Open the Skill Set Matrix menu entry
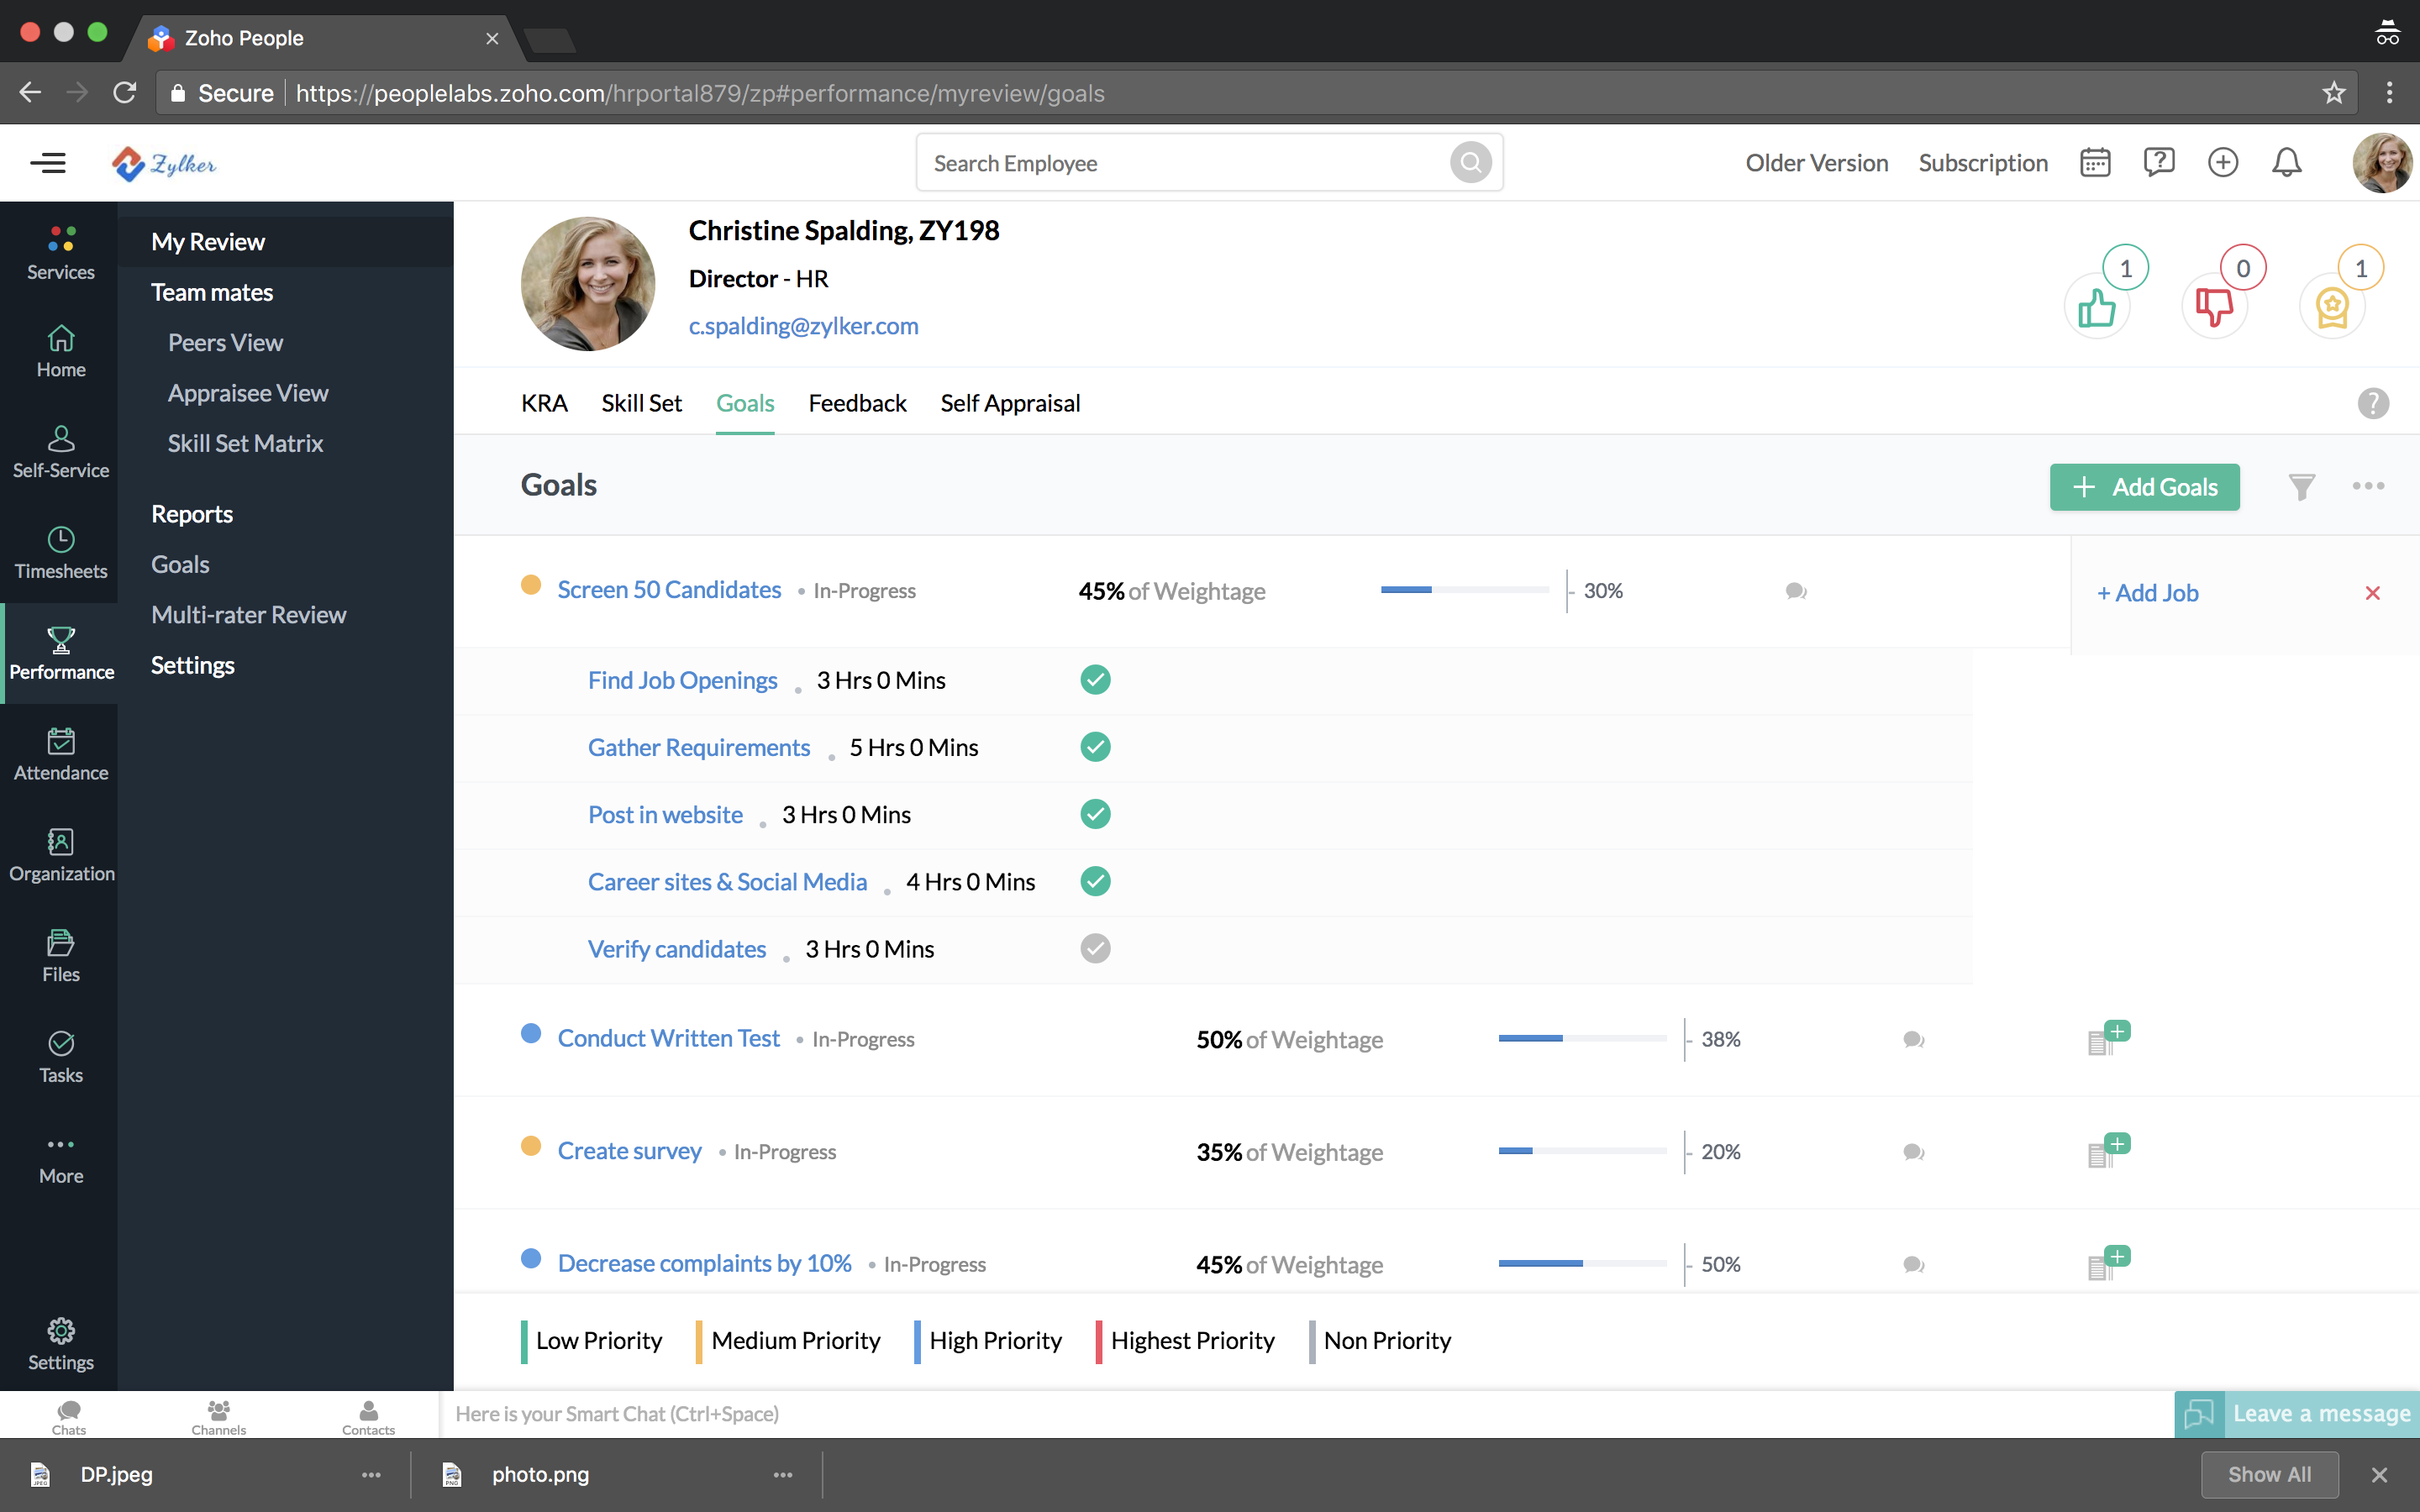Screen dimensions: 2420x1512 245,443
